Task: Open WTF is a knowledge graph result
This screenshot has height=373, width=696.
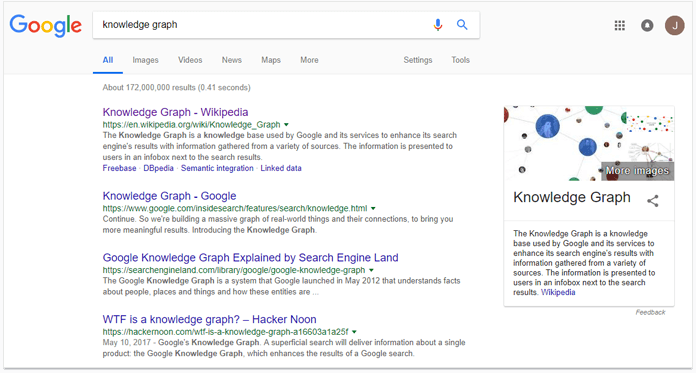Action: pyautogui.click(x=210, y=320)
